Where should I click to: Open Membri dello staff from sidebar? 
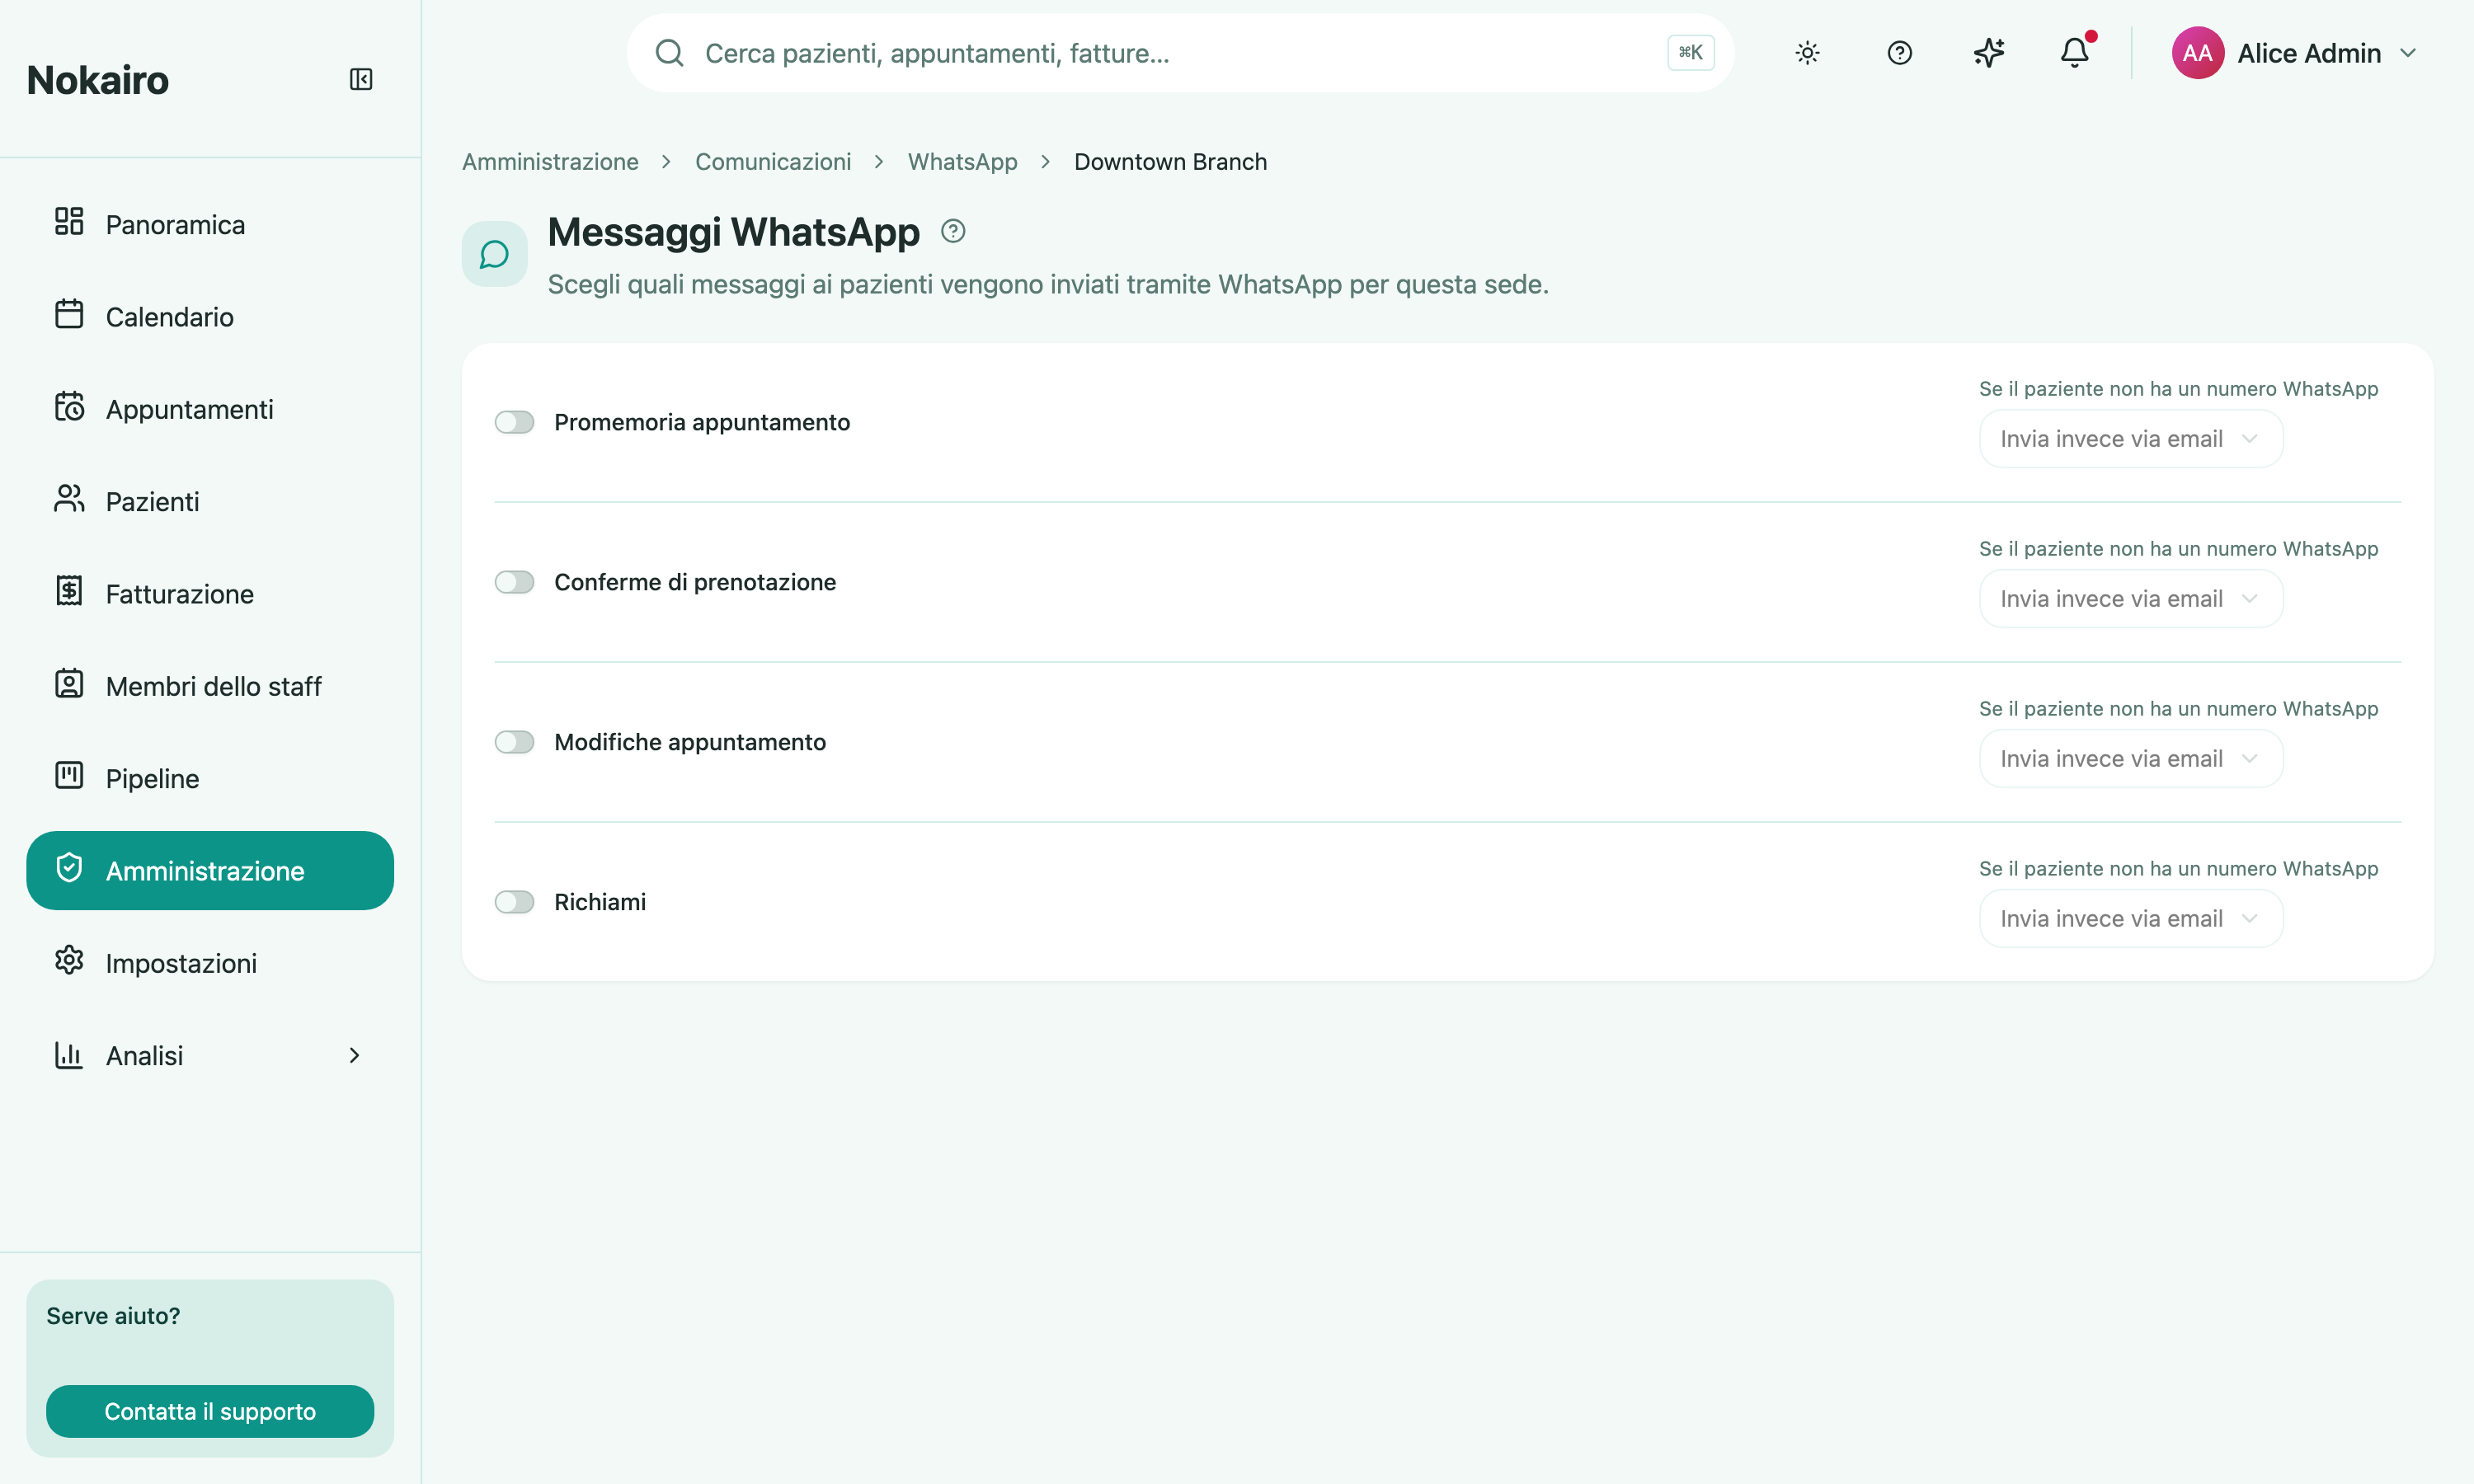[210, 686]
